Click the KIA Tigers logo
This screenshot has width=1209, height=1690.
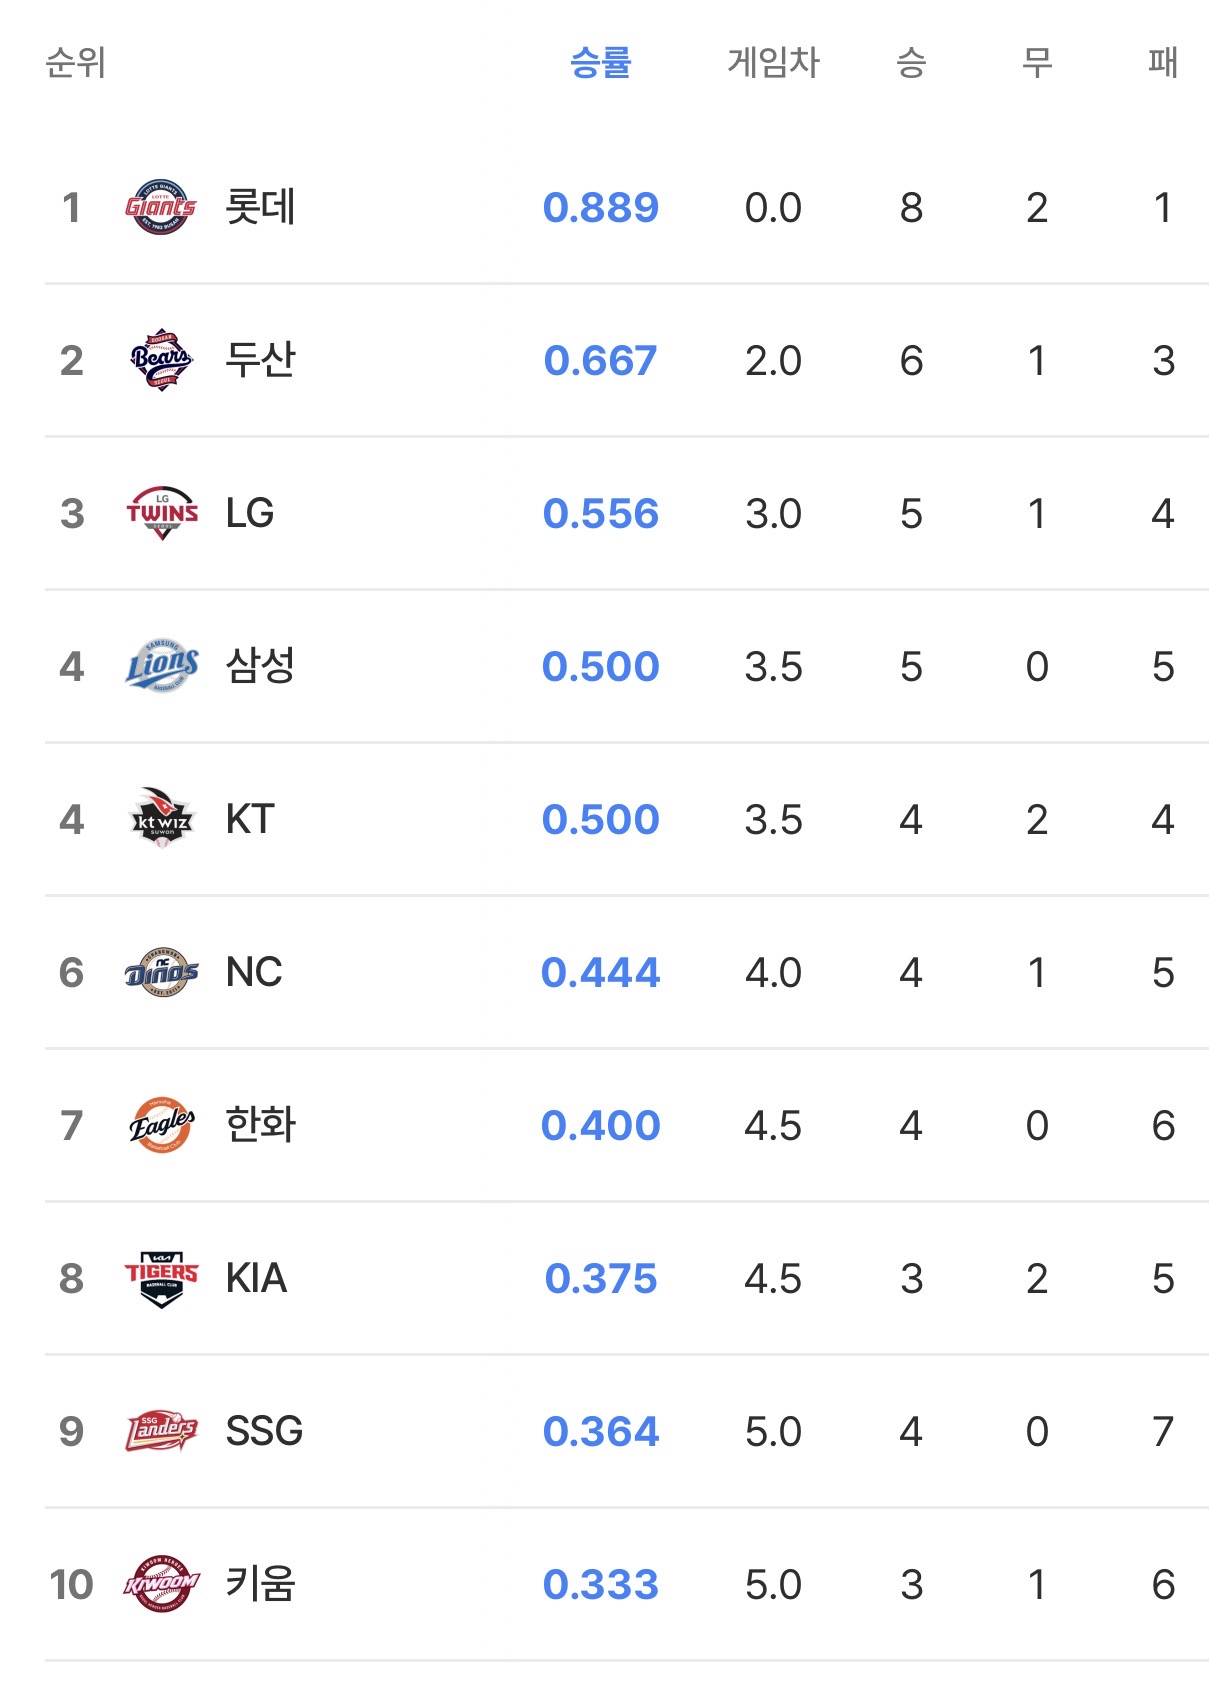click(x=161, y=1279)
